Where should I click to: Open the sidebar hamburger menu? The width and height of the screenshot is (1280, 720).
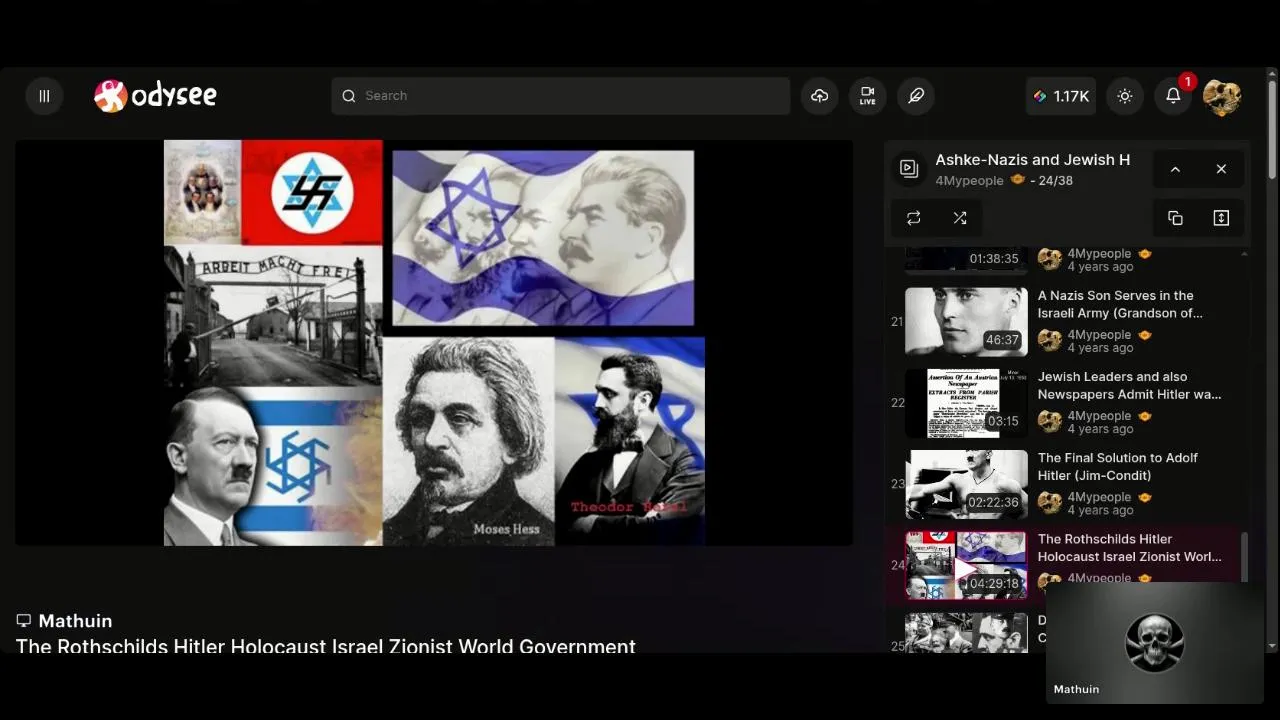44,96
